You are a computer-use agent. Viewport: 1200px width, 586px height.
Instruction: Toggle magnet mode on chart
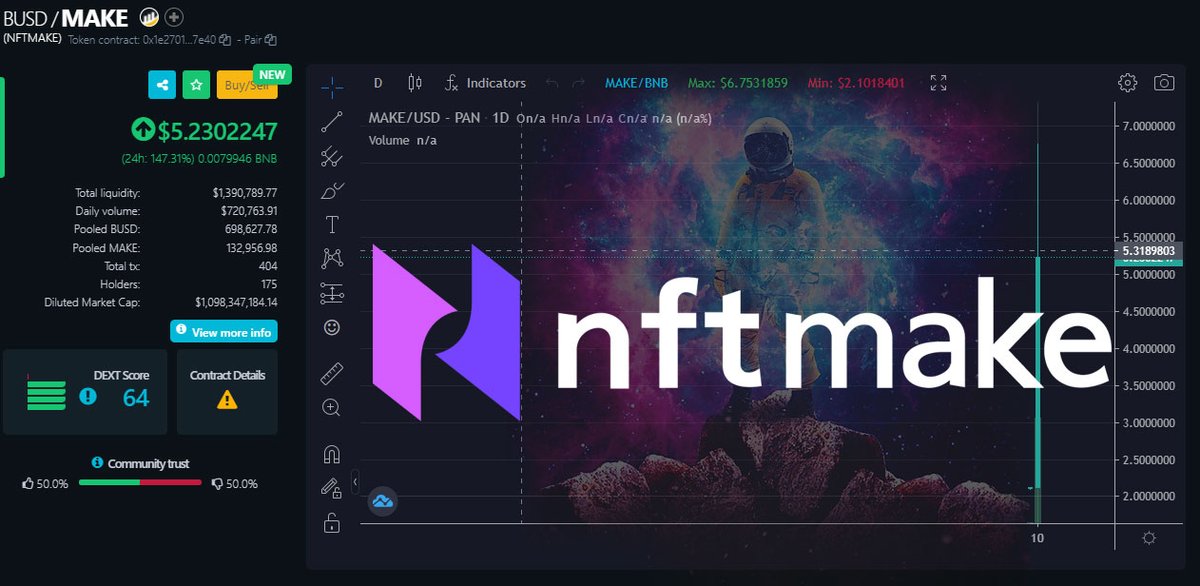click(x=332, y=455)
